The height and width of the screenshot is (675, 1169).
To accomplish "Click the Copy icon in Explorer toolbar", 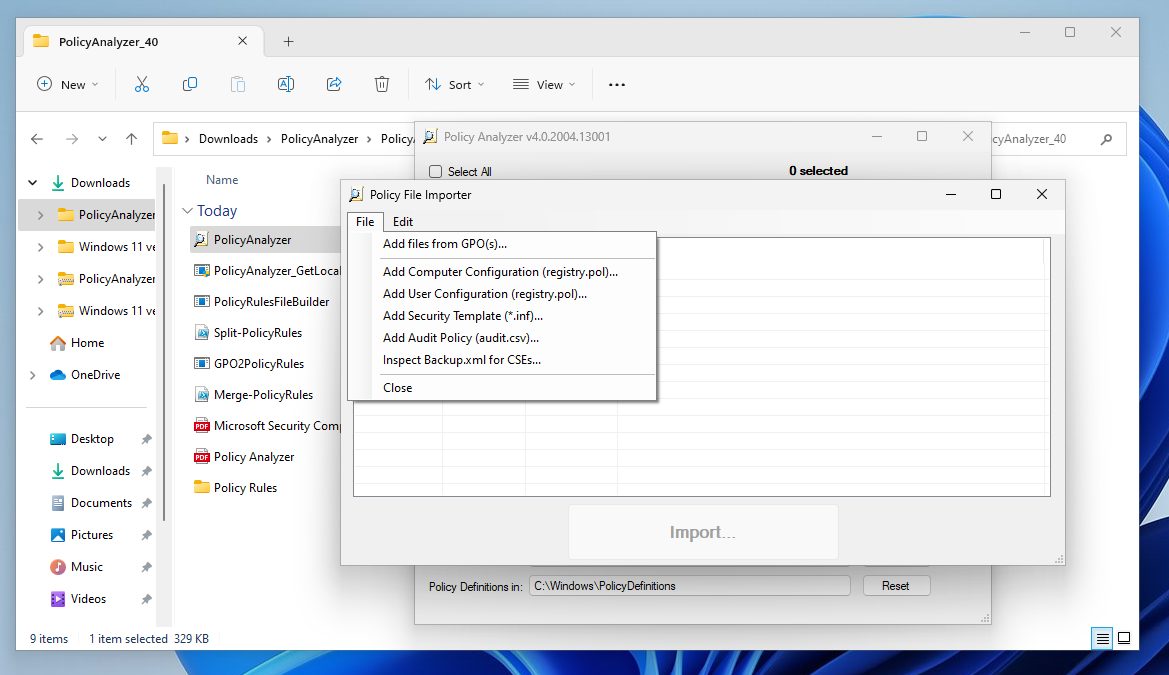I will pos(190,84).
